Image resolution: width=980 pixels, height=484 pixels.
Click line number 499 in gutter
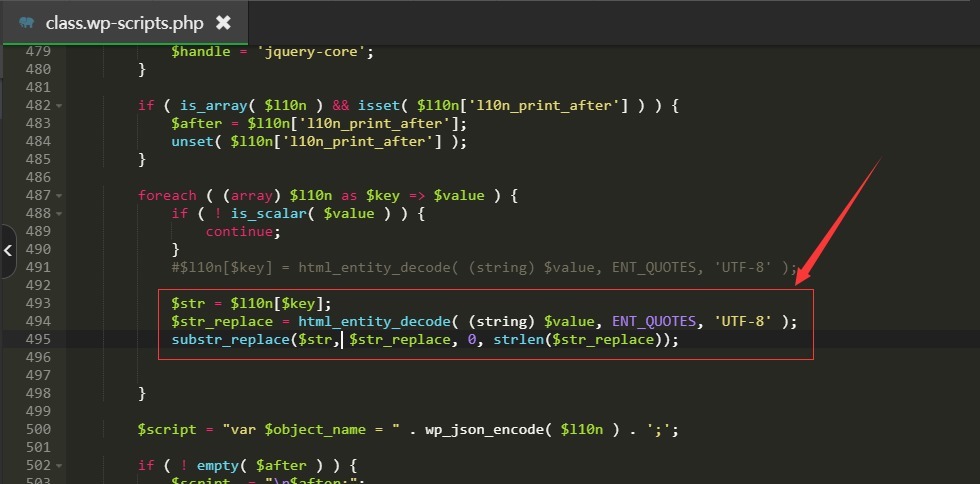coord(38,411)
